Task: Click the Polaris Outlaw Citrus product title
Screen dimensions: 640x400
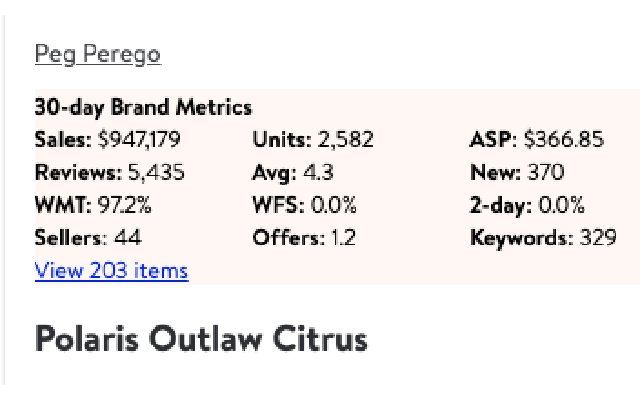Action: pyautogui.click(x=201, y=339)
